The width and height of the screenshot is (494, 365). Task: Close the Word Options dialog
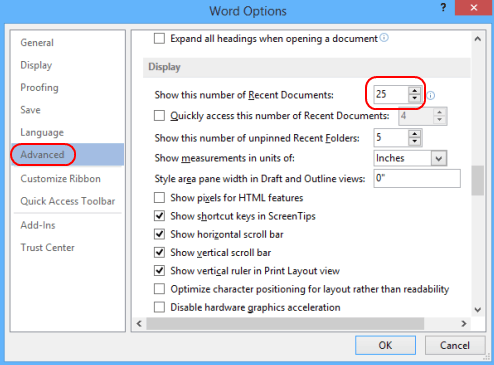click(474, 8)
